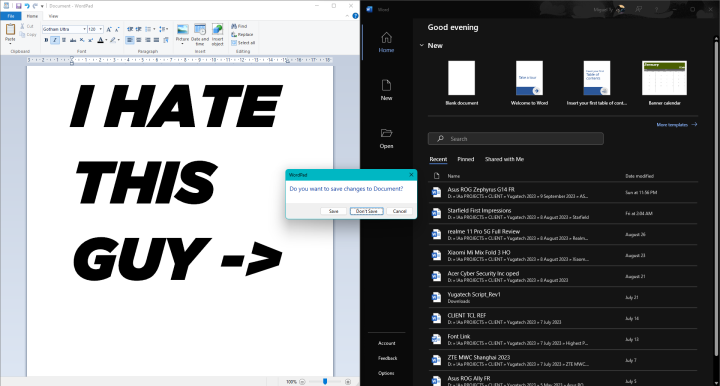Toggle Underline formatting in WordPad

tap(64, 40)
